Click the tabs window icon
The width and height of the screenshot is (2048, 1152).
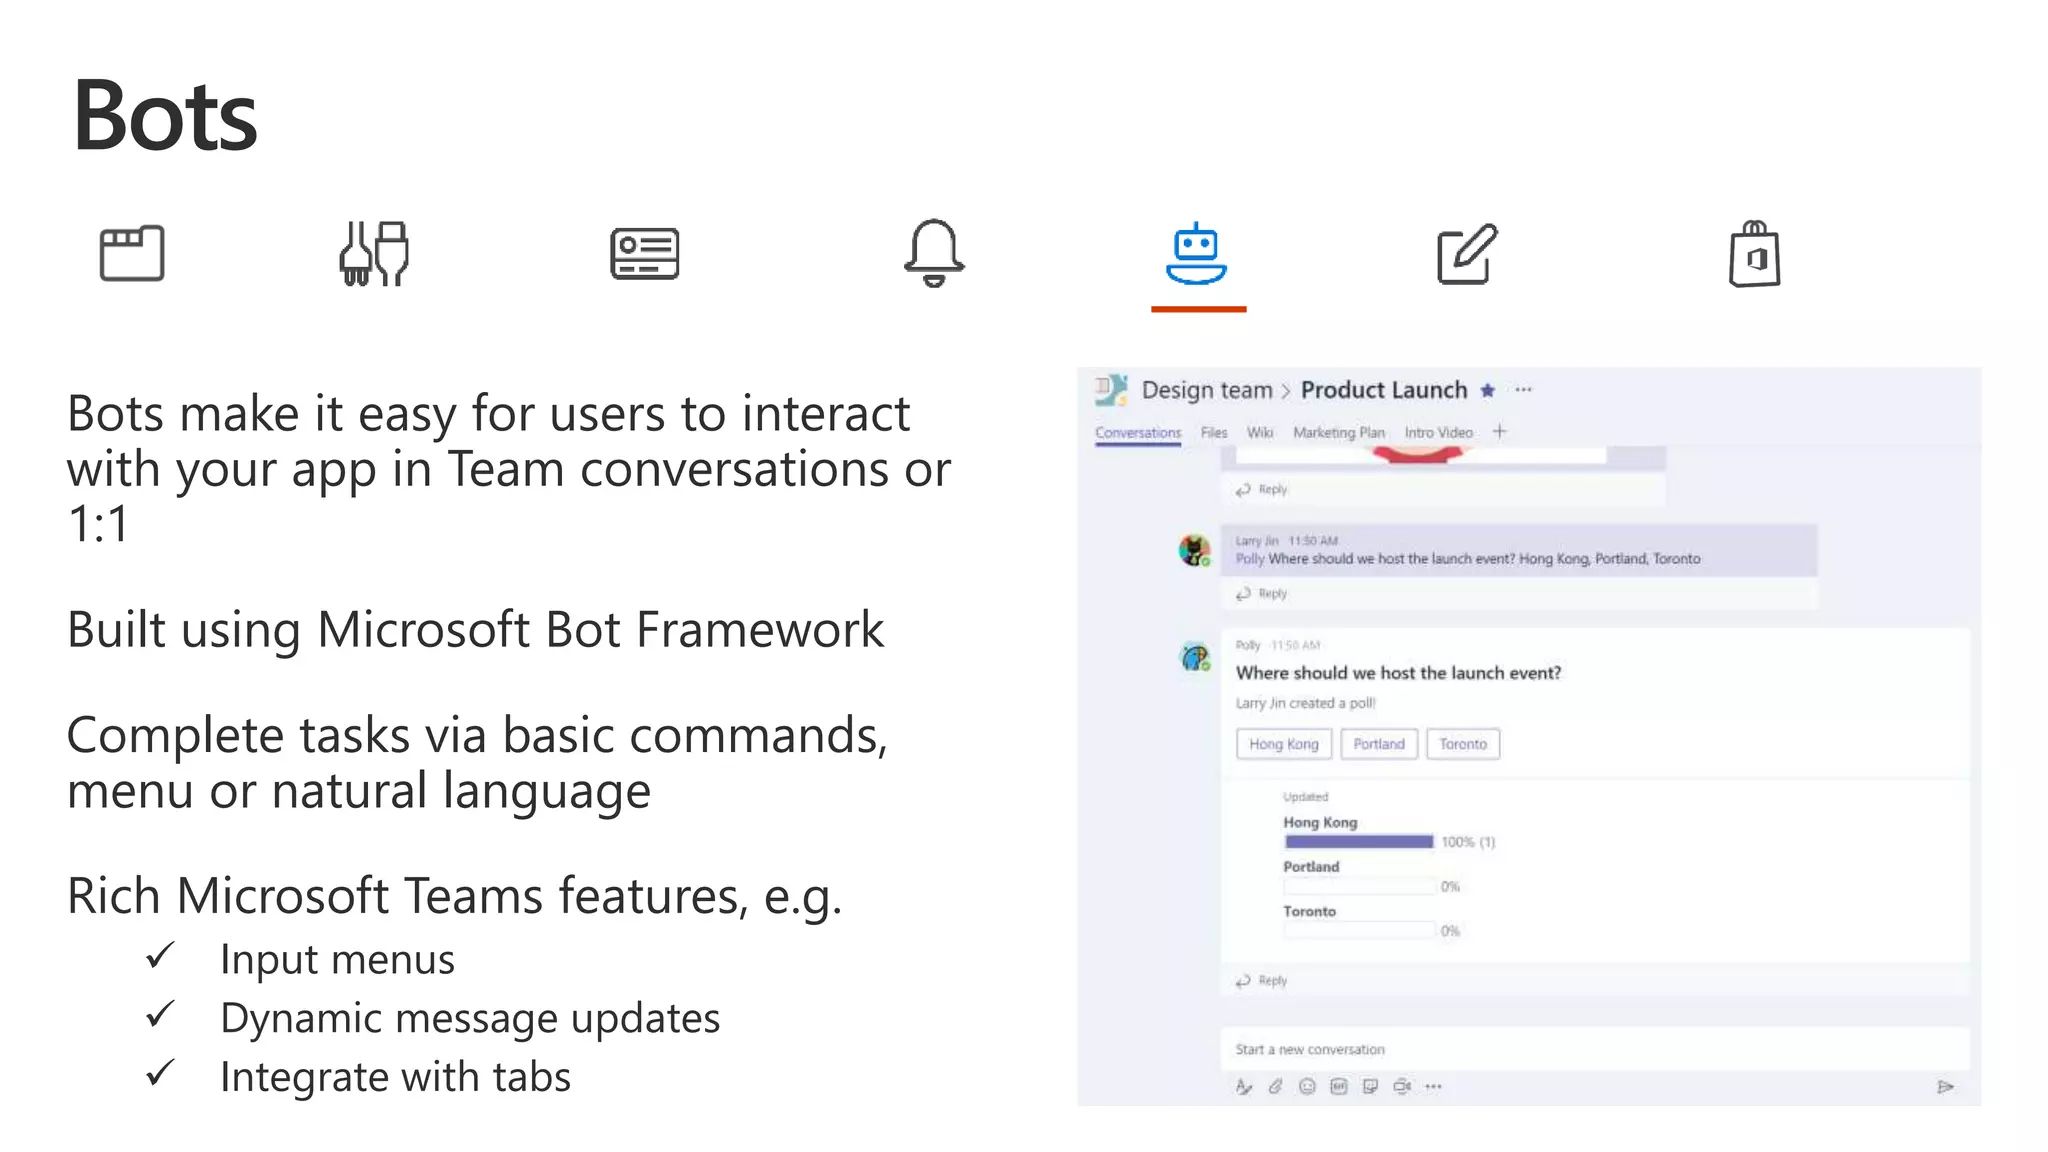[x=132, y=253]
